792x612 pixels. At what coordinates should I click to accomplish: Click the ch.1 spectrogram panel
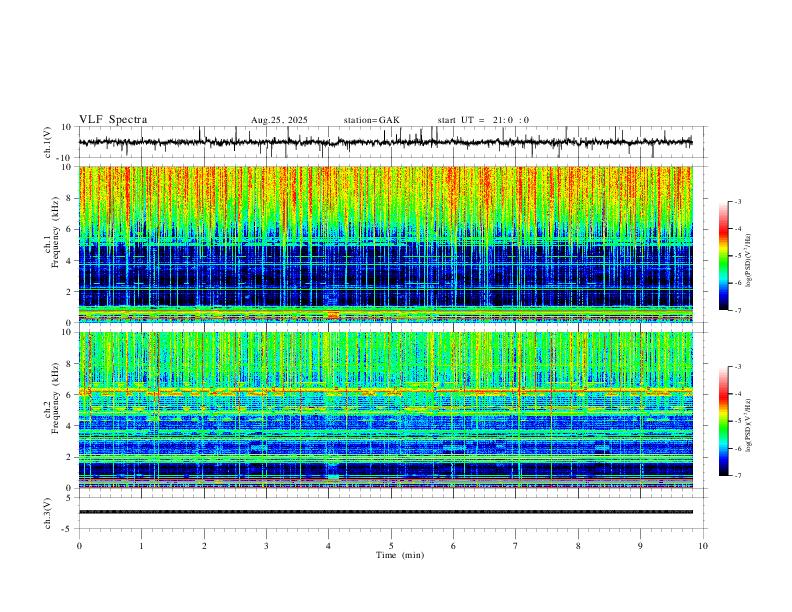pos(385,244)
